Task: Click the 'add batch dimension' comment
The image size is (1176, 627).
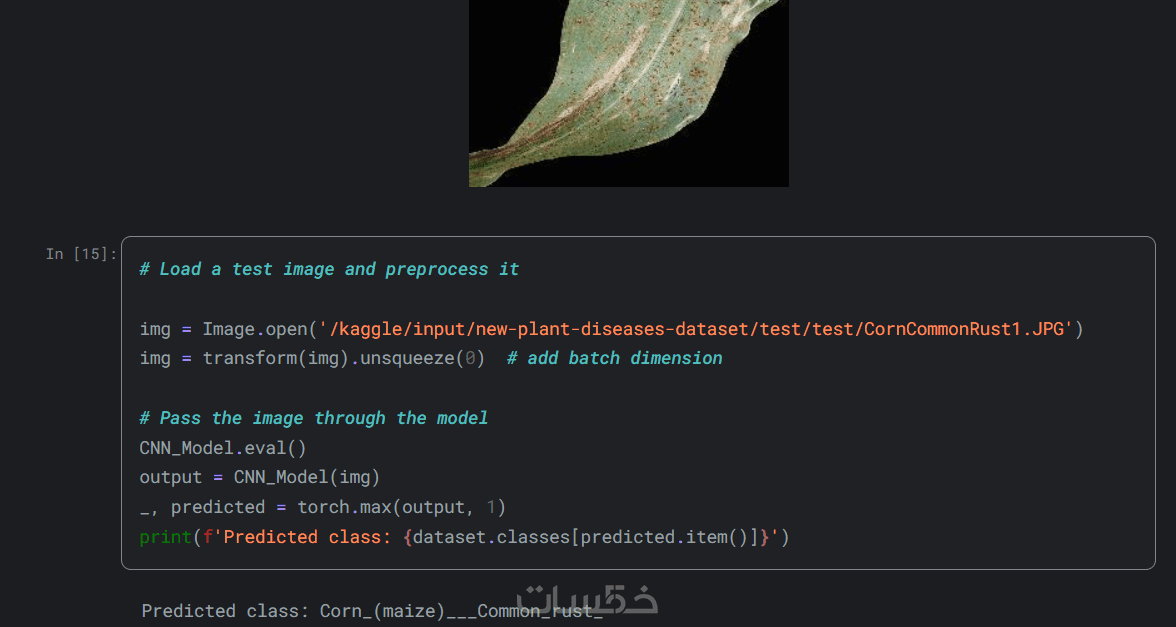Action: coord(624,358)
